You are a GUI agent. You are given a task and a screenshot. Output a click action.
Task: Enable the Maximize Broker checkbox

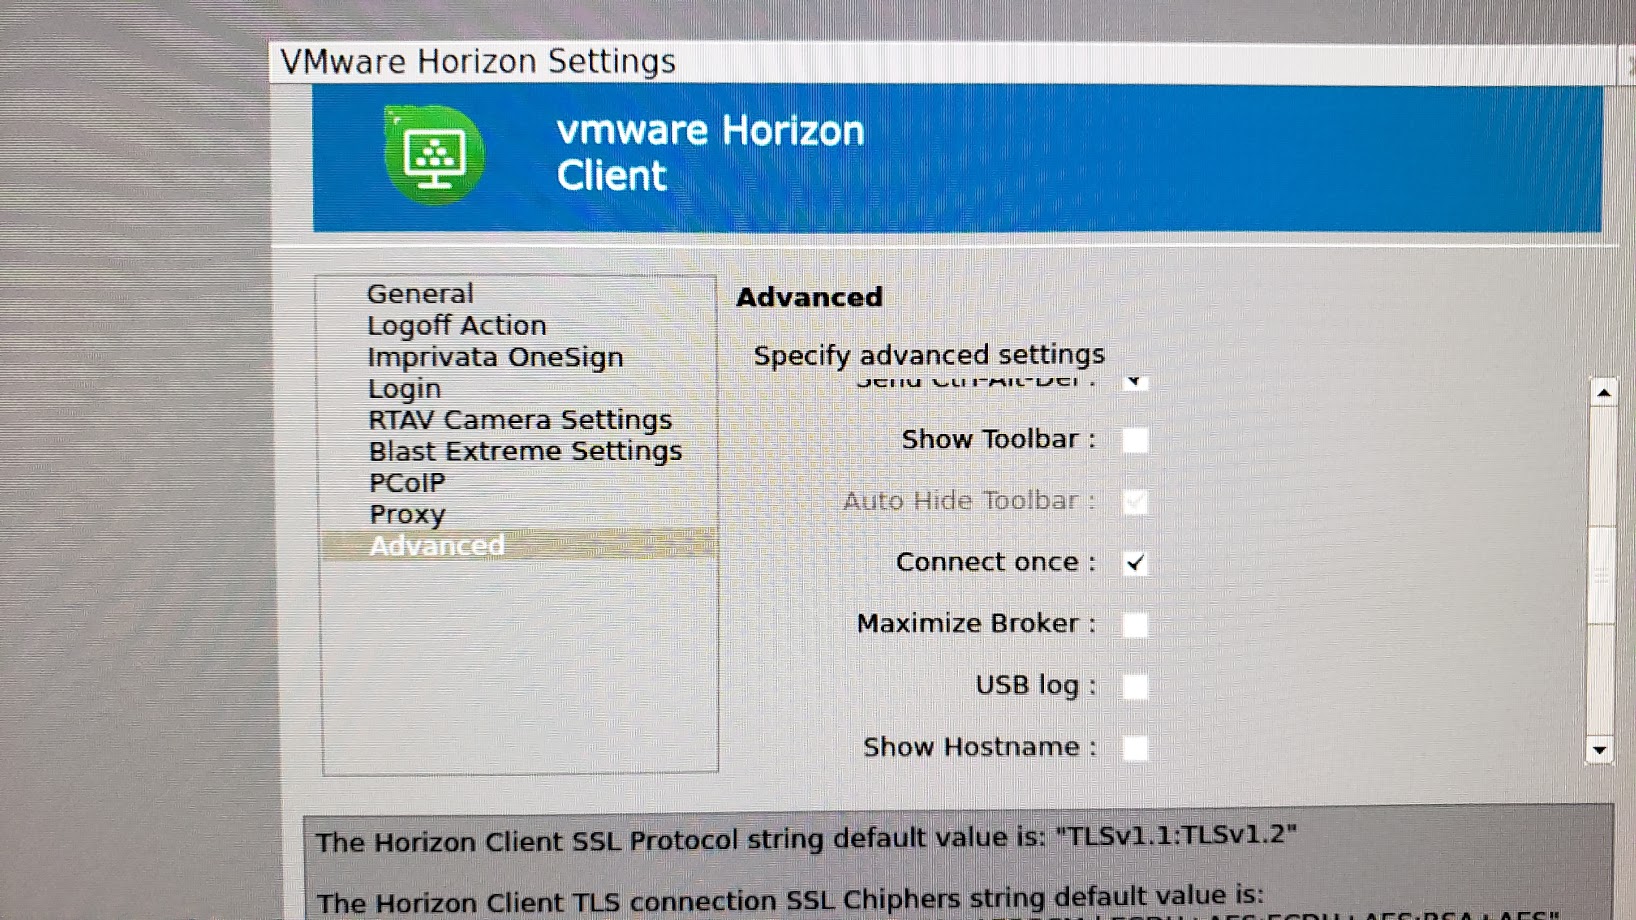tap(1134, 623)
